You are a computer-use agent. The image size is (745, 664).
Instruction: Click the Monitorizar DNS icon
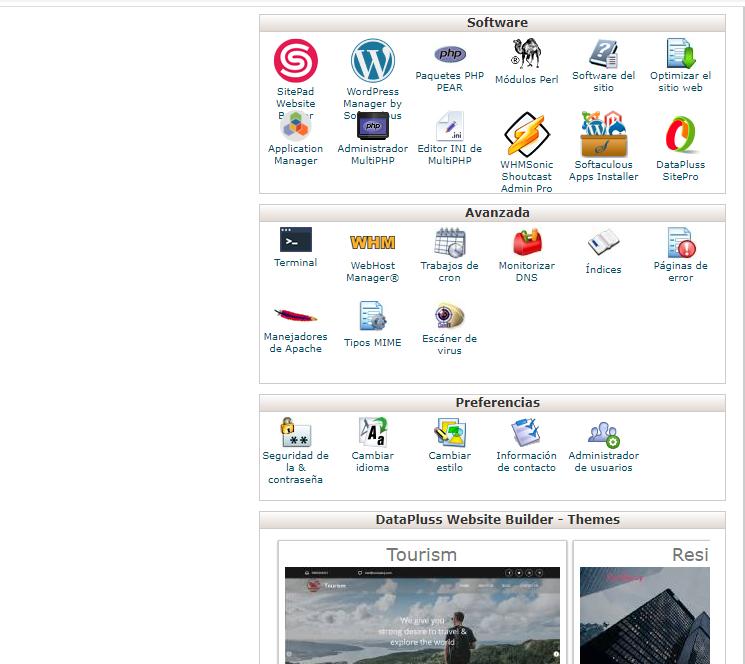[x=526, y=242]
